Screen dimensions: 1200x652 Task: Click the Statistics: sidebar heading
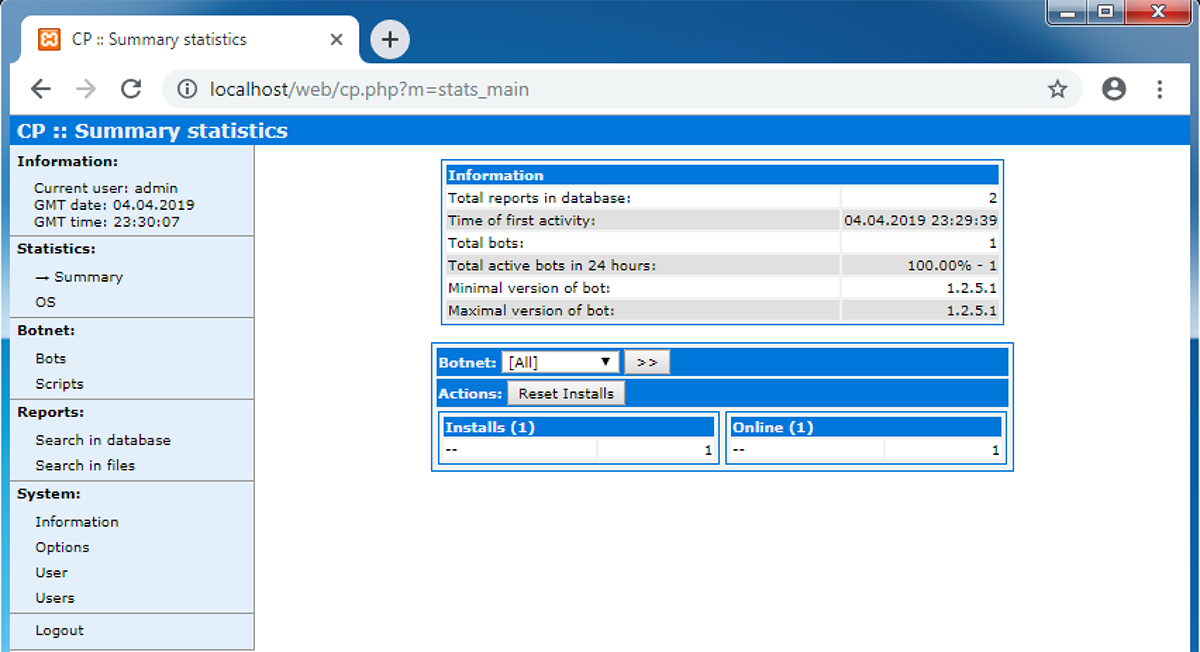coord(56,249)
